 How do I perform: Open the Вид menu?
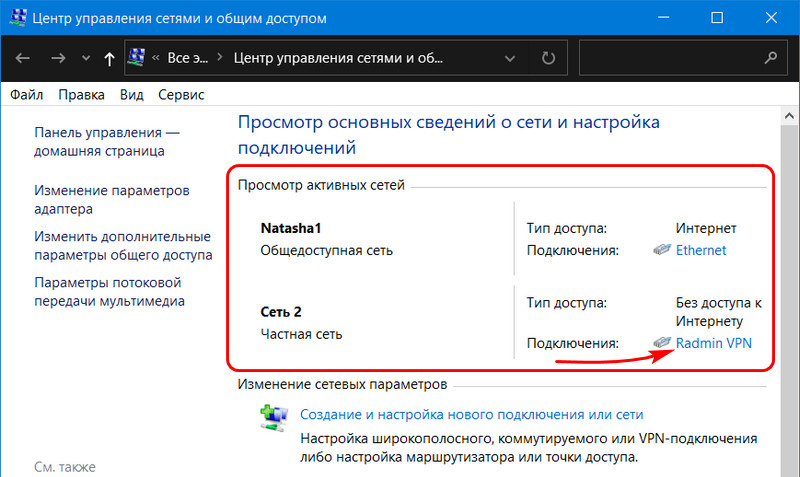pos(132,95)
